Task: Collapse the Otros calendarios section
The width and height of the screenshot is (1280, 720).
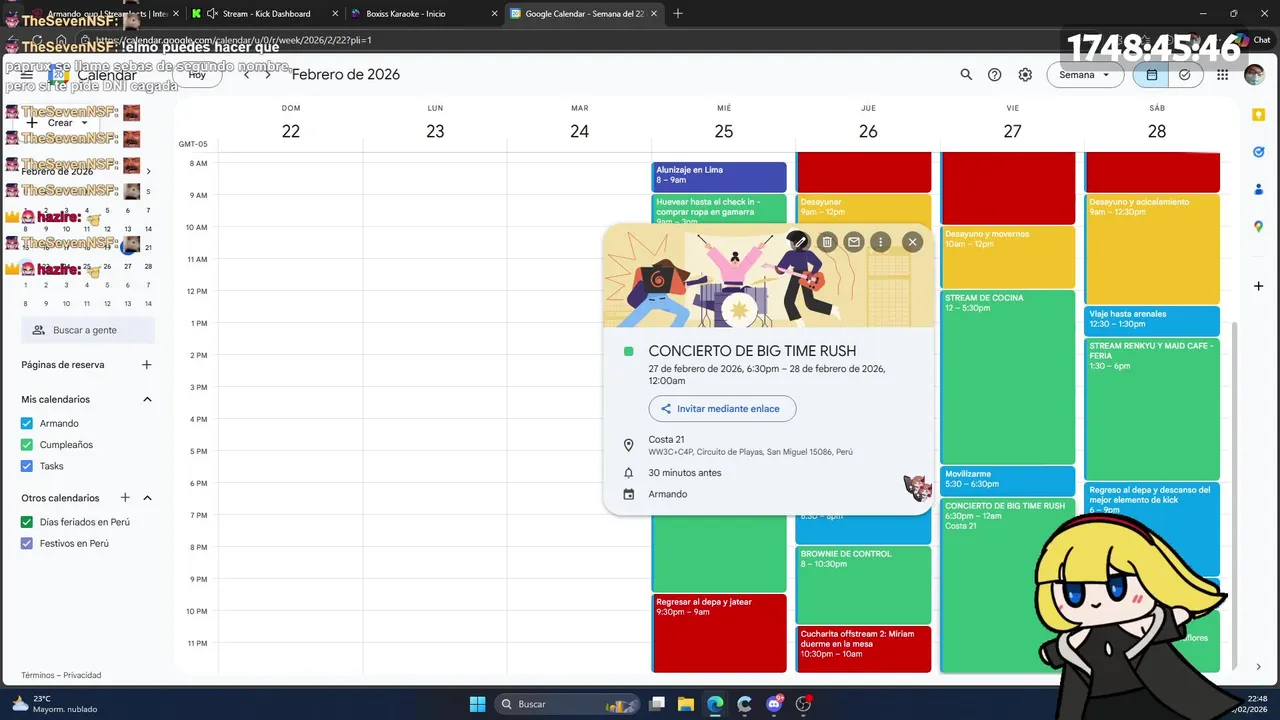Action: (147, 498)
